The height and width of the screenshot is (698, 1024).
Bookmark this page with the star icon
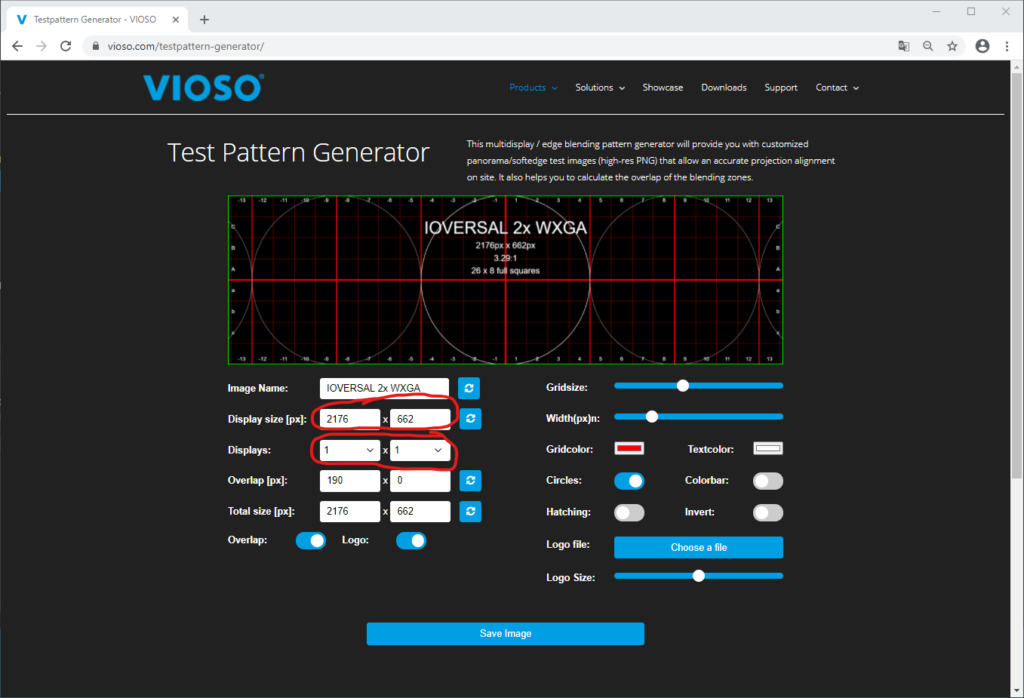(952, 46)
